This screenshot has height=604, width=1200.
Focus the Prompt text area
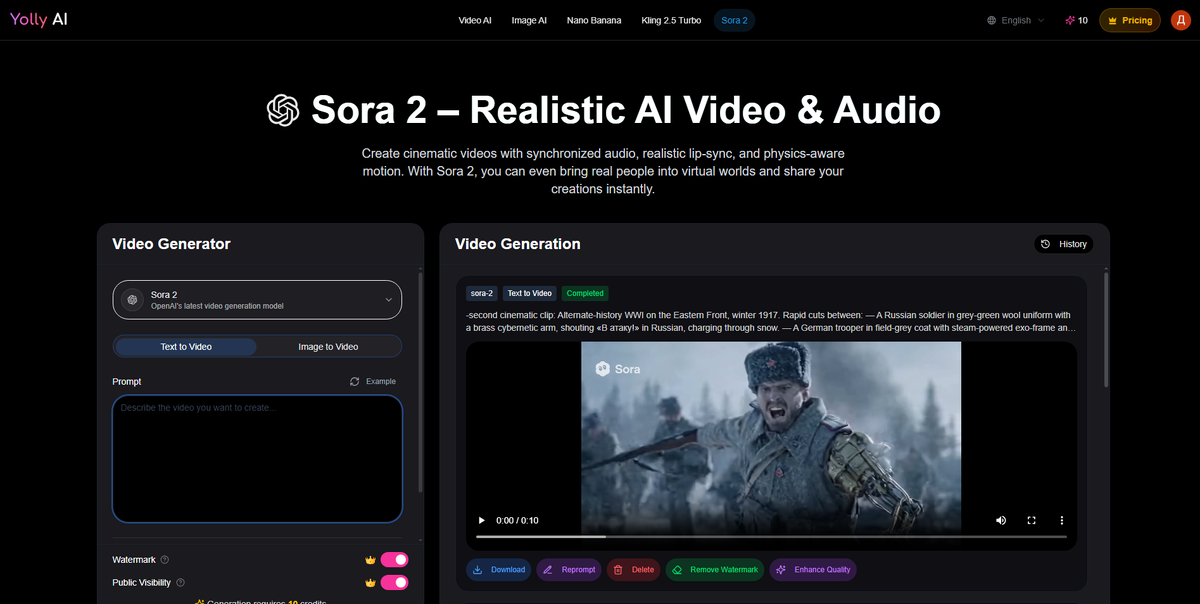[x=257, y=458]
